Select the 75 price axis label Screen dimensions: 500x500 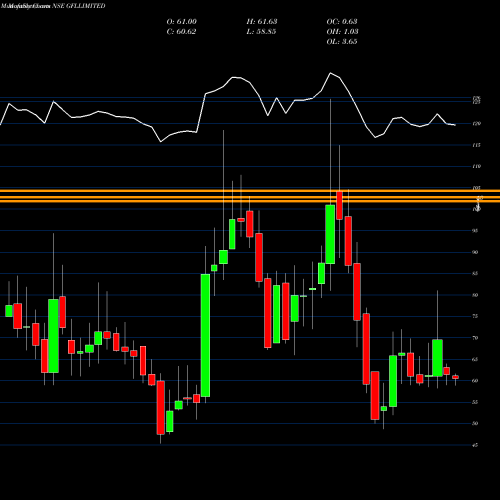click(x=475, y=316)
